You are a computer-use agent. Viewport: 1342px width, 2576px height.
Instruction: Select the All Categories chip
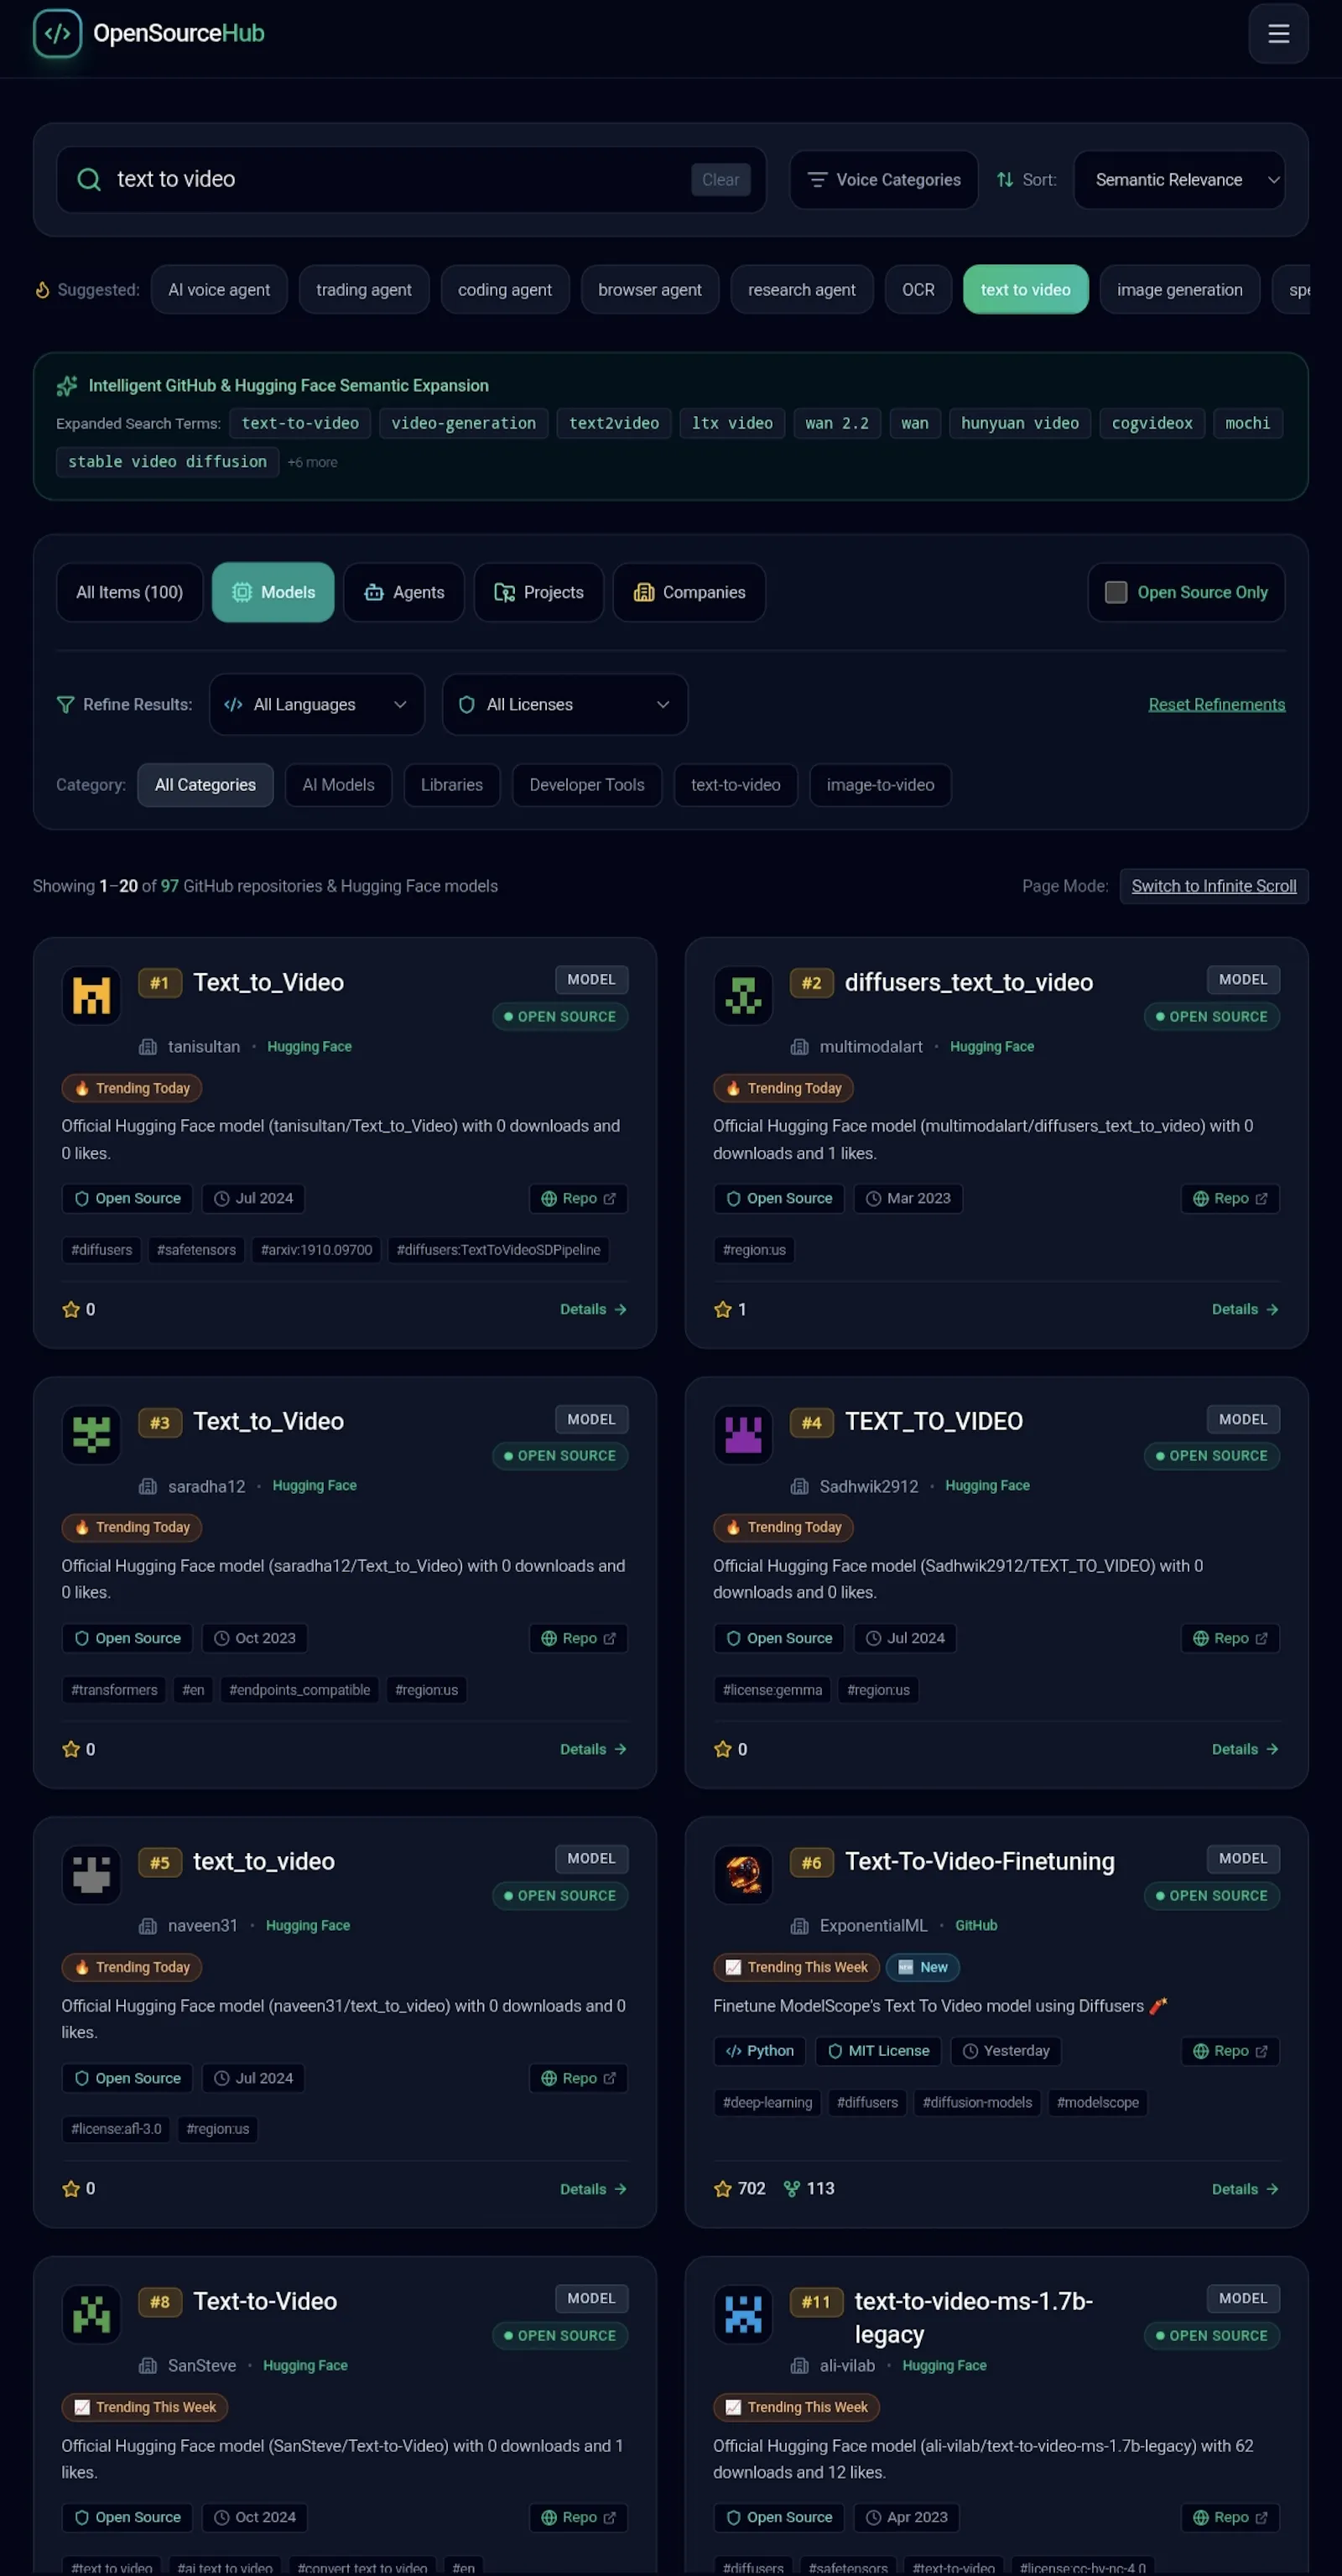[205, 785]
